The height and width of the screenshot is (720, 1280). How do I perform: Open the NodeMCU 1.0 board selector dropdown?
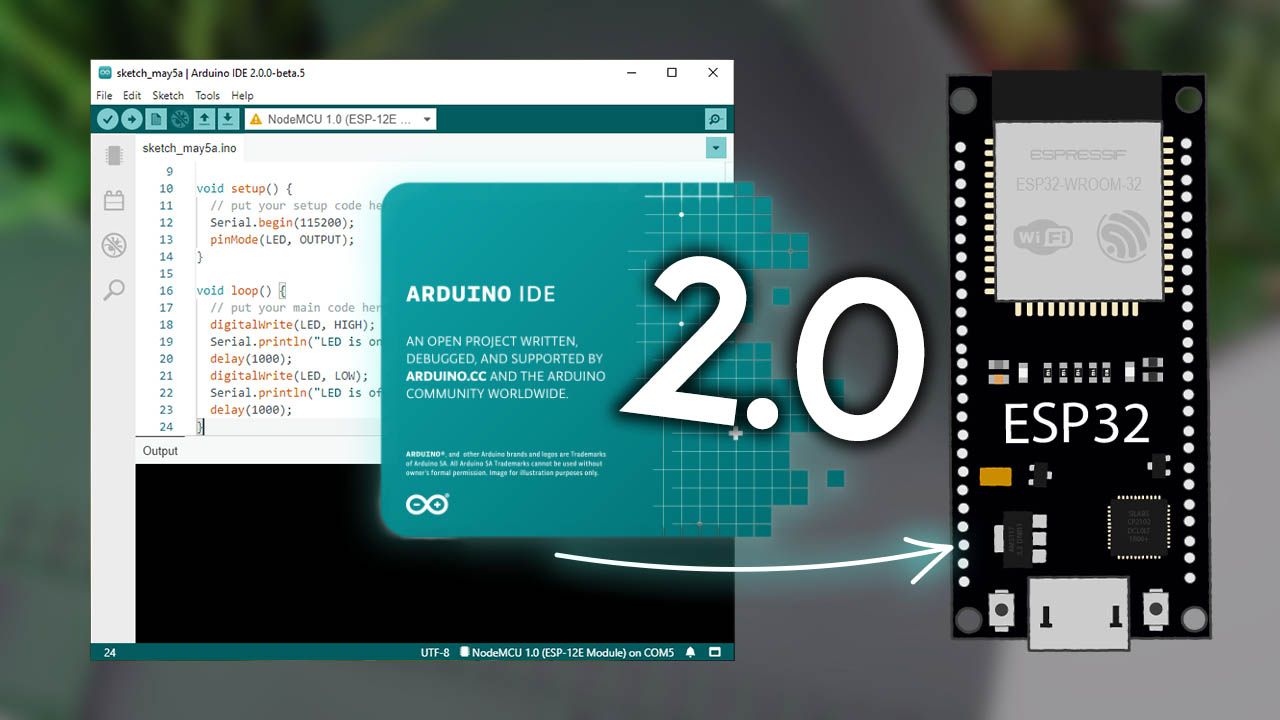click(340, 118)
